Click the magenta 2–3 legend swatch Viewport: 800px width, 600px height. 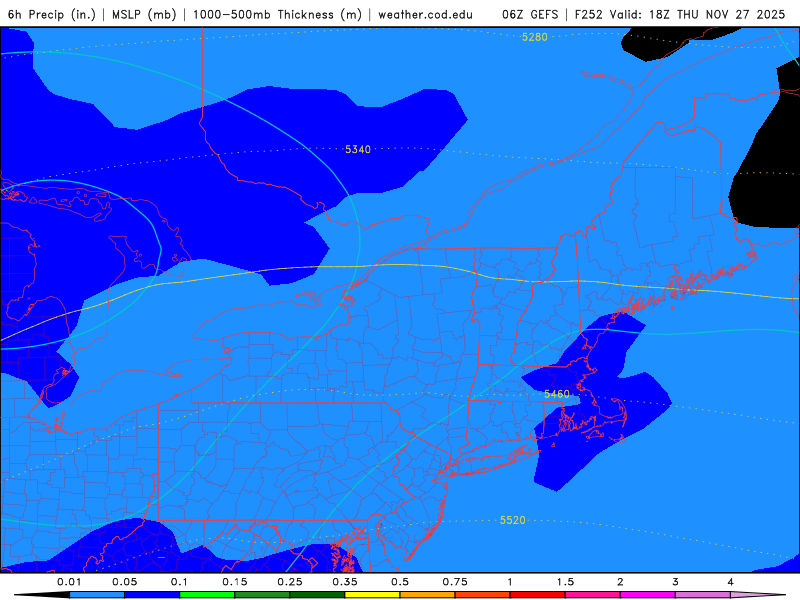[648, 595]
